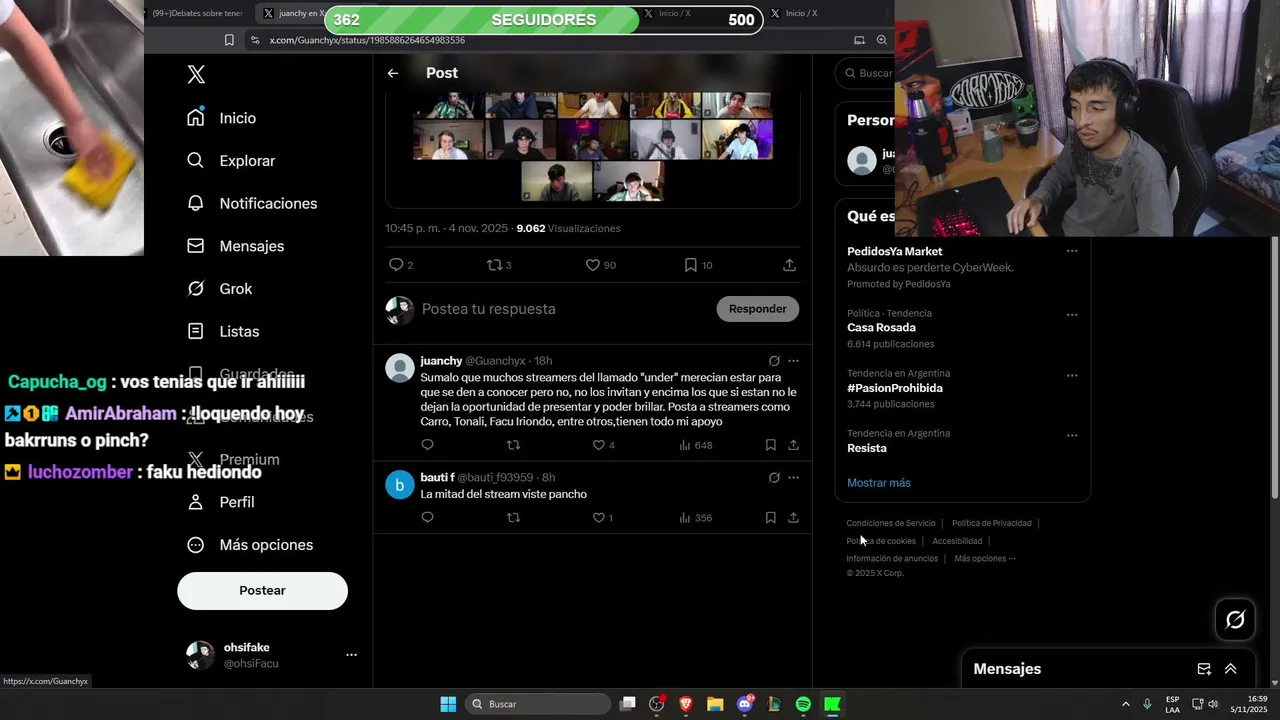The width and height of the screenshot is (1280, 720).
Task: Reply to juanchy's comment
Action: pyautogui.click(x=428, y=445)
